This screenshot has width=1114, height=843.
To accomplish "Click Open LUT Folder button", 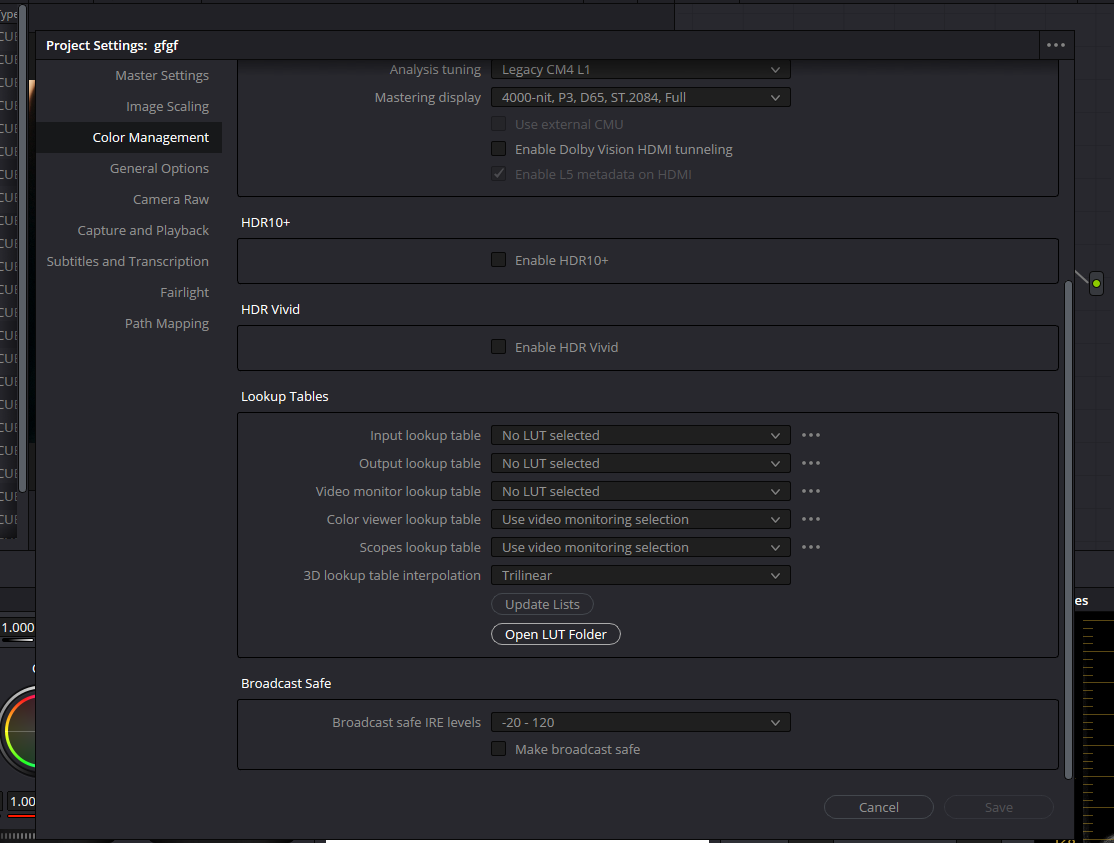I will (x=556, y=634).
